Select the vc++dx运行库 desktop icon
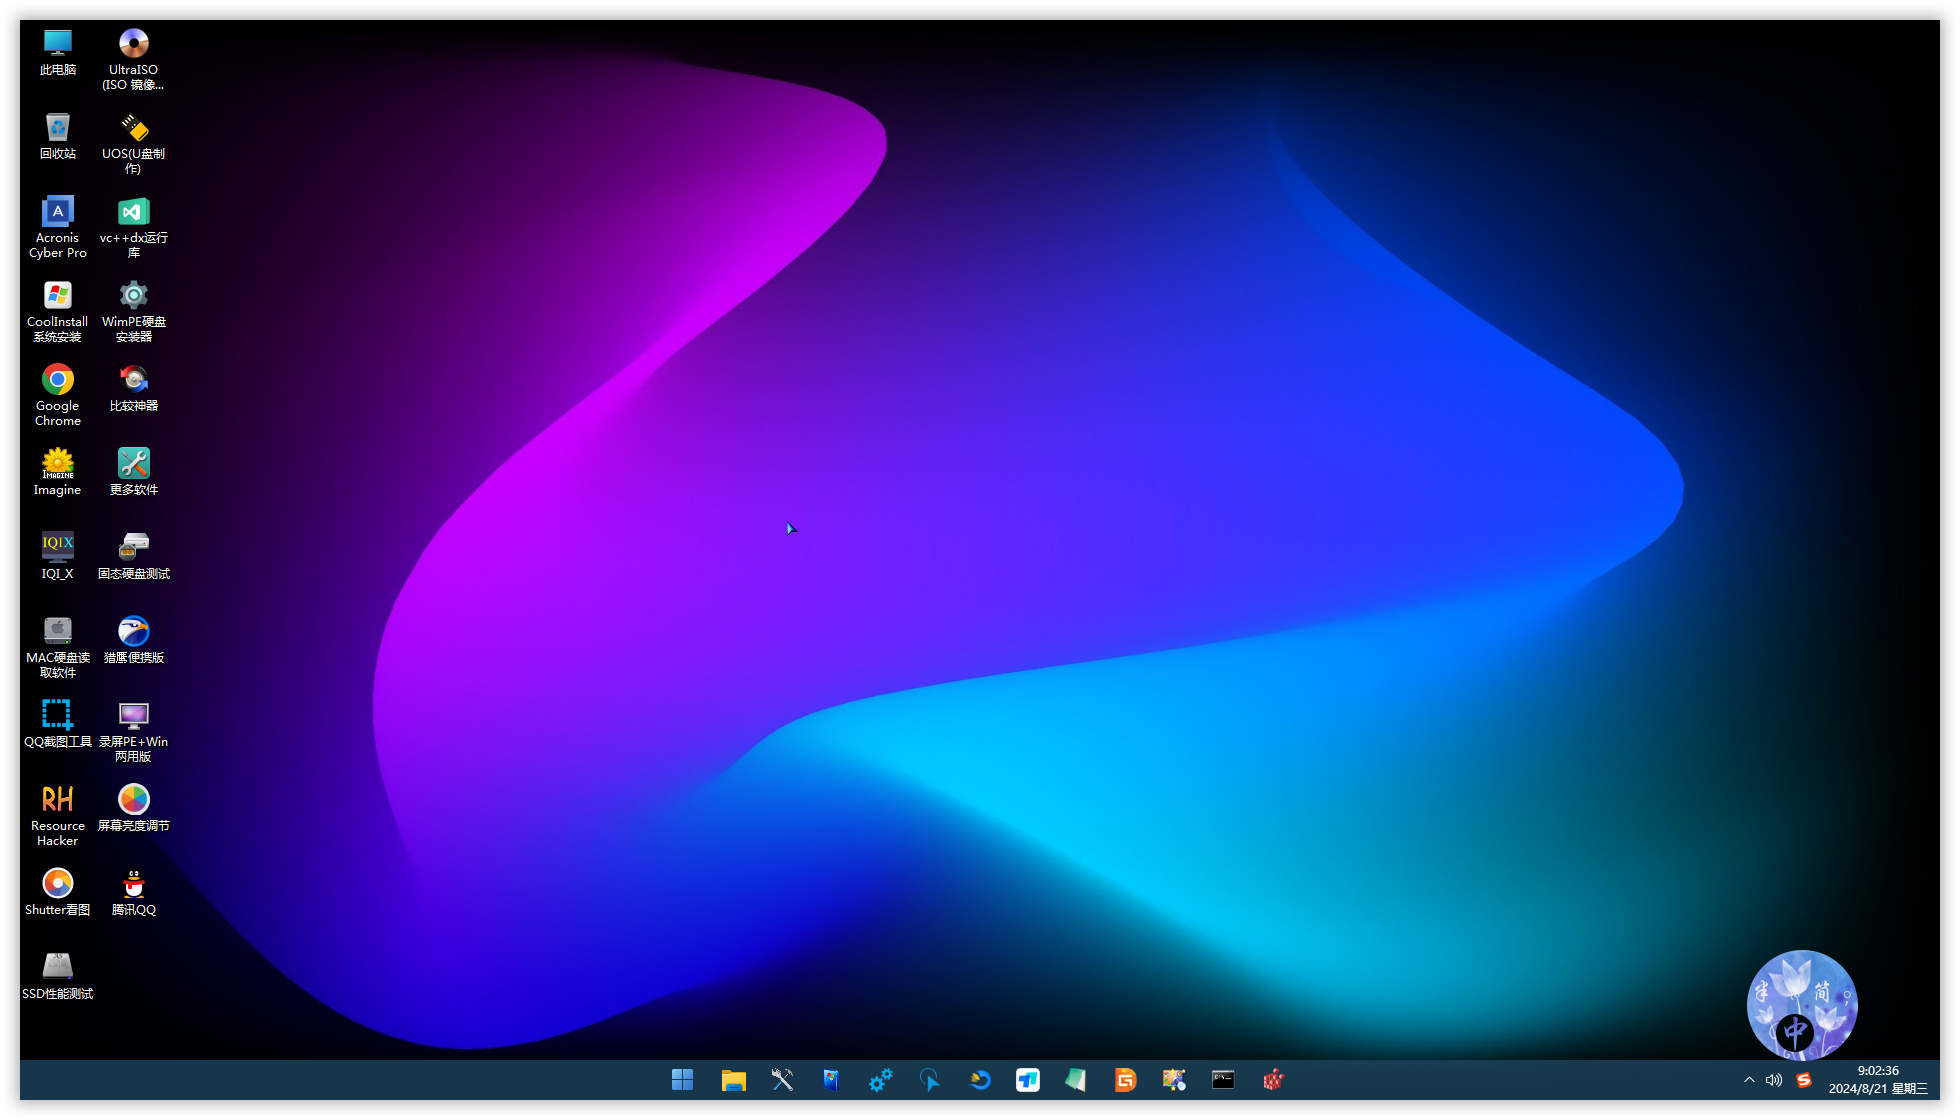Viewport: 1960px width, 1120px height. click(133, 227)
